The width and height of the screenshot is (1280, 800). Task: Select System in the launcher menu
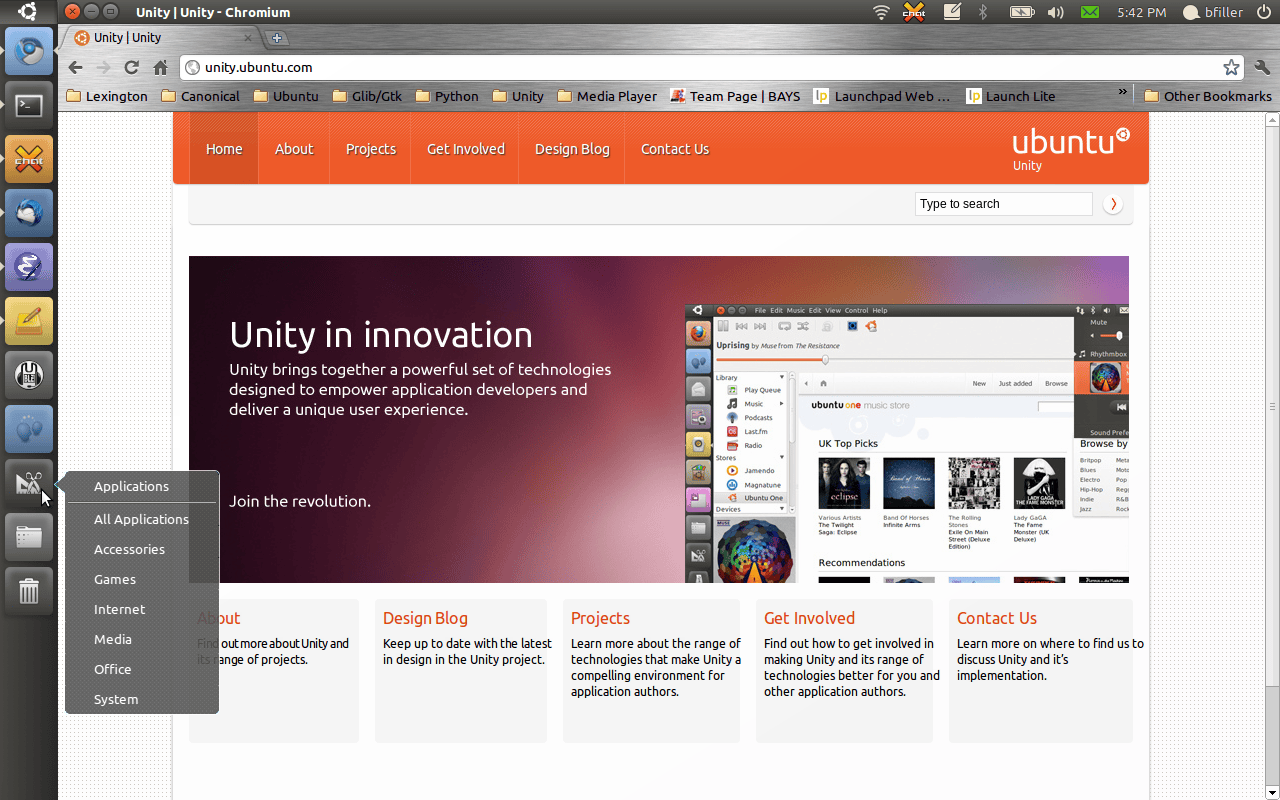(141, 699)
